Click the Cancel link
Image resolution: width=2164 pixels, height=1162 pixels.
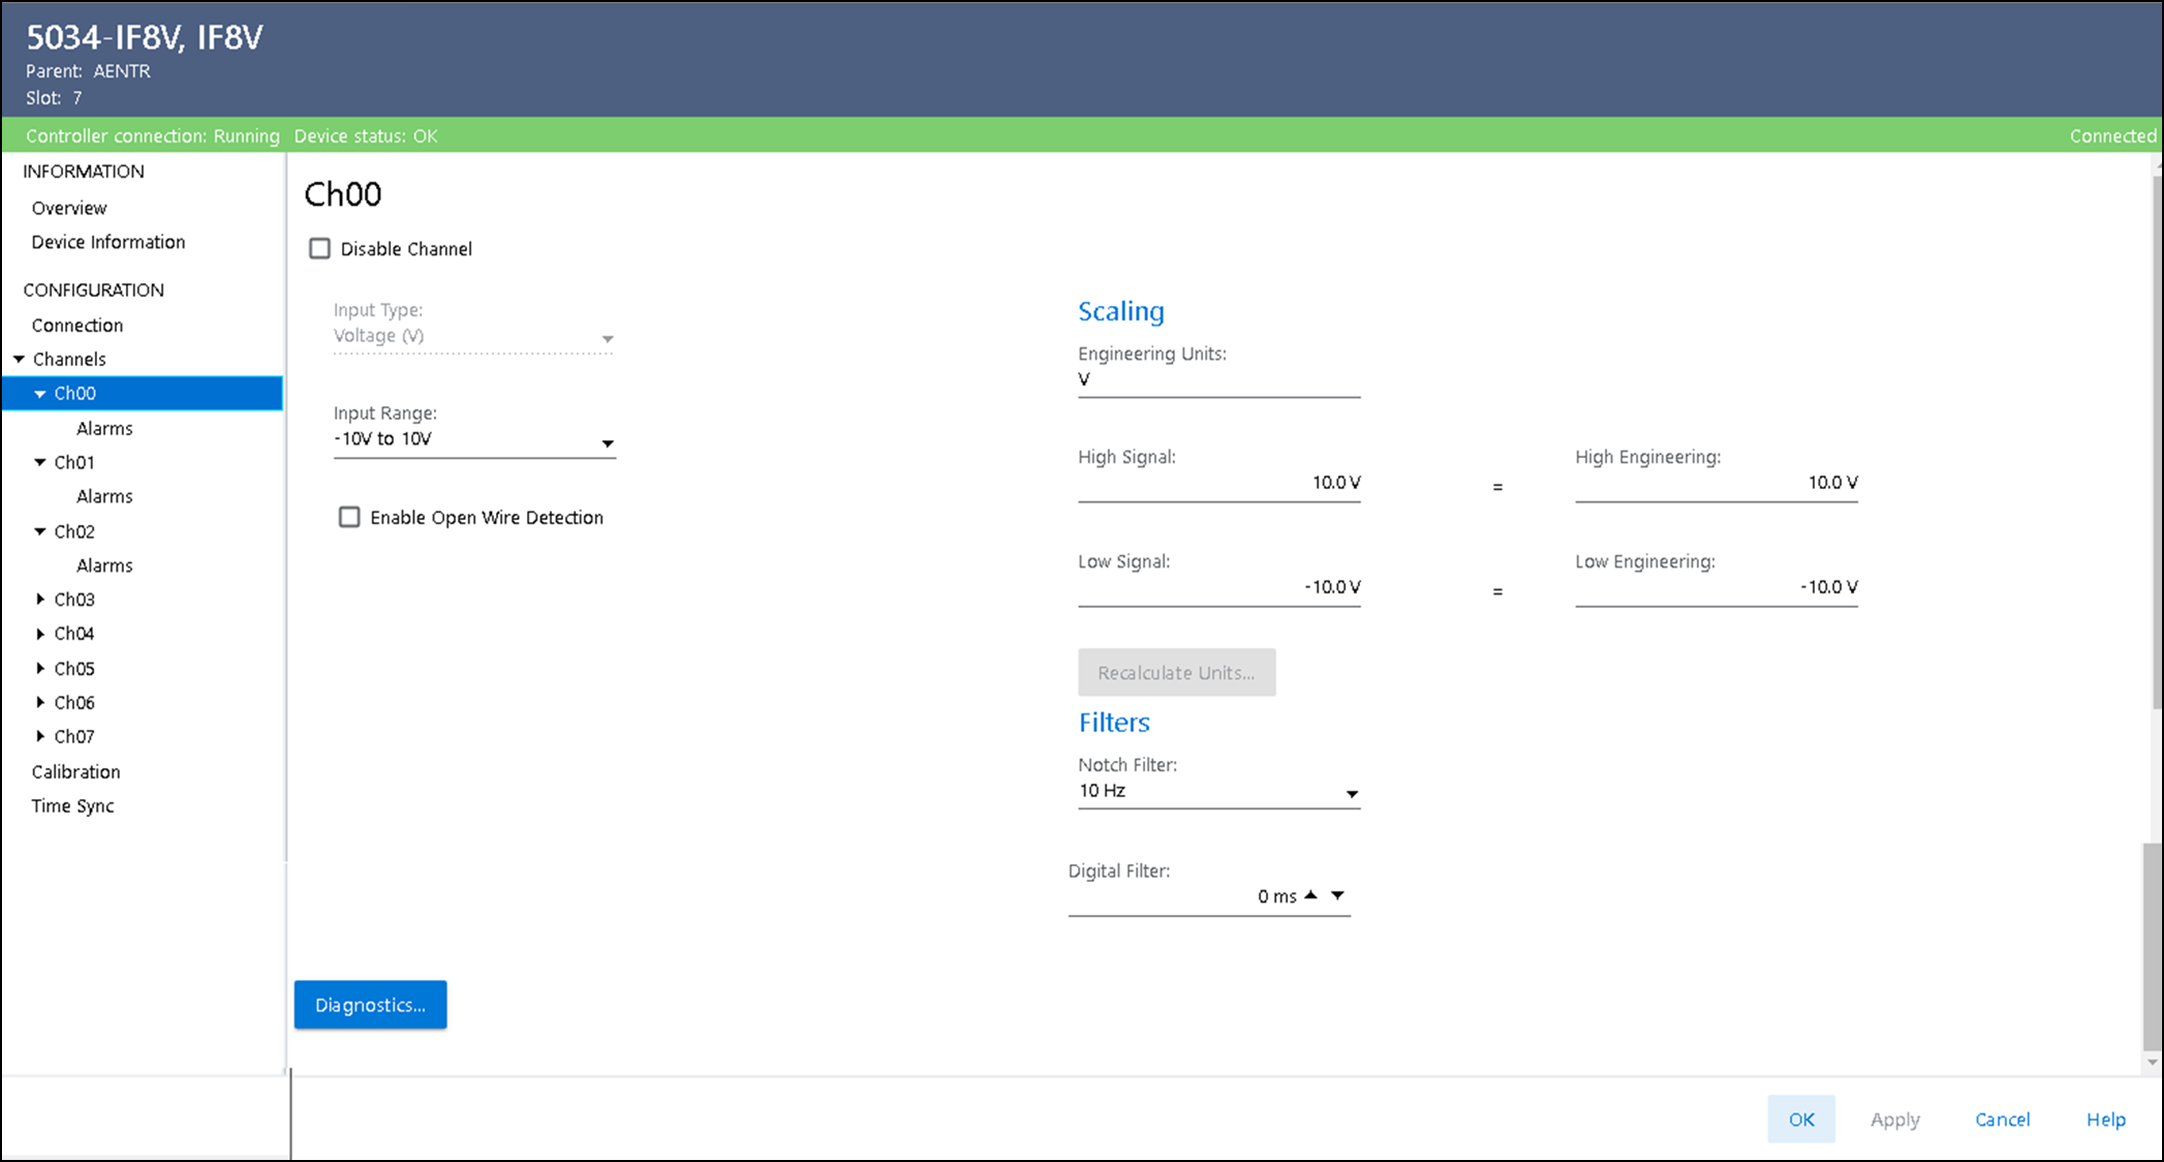(2002, 1119)
